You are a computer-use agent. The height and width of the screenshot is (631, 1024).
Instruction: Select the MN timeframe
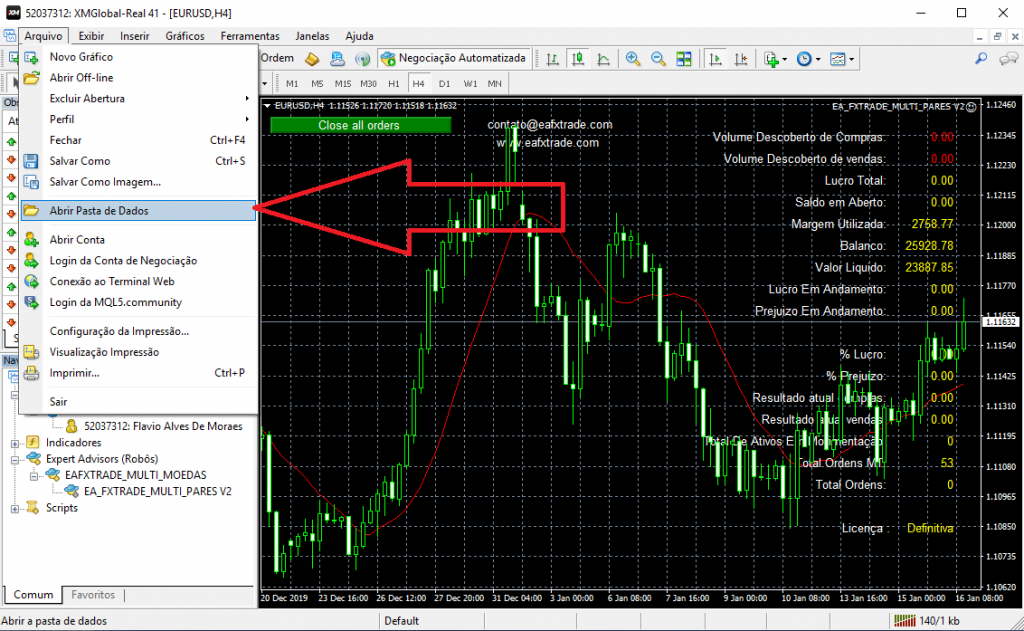tap(495, 84)
